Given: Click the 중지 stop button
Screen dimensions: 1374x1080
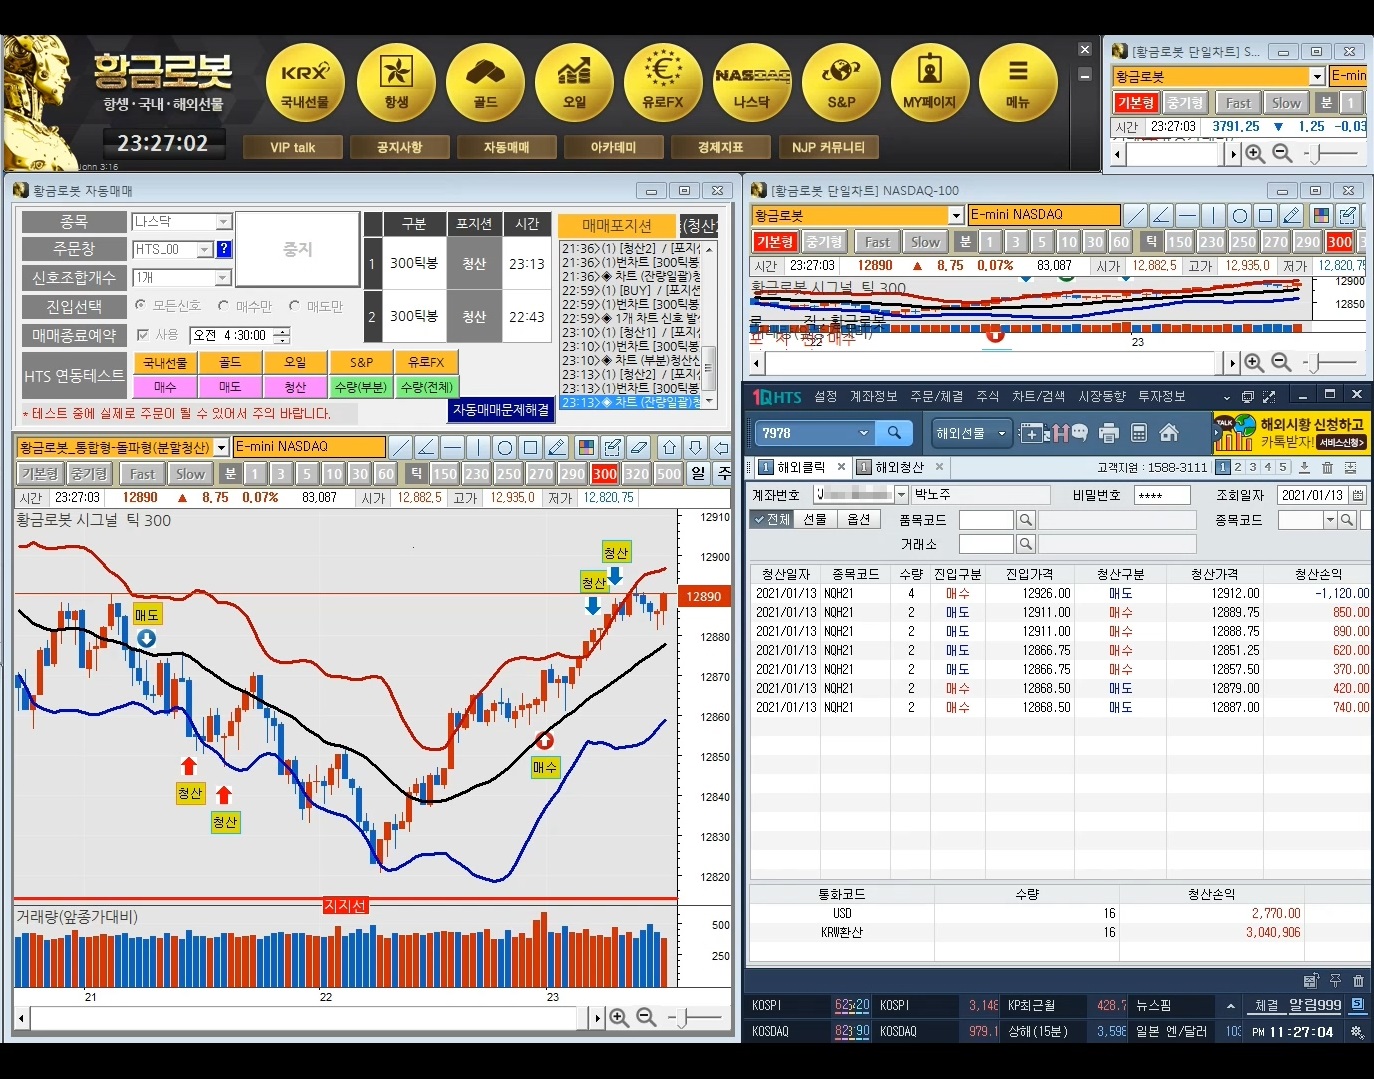Looking at the screenshot, I should 298,249.
